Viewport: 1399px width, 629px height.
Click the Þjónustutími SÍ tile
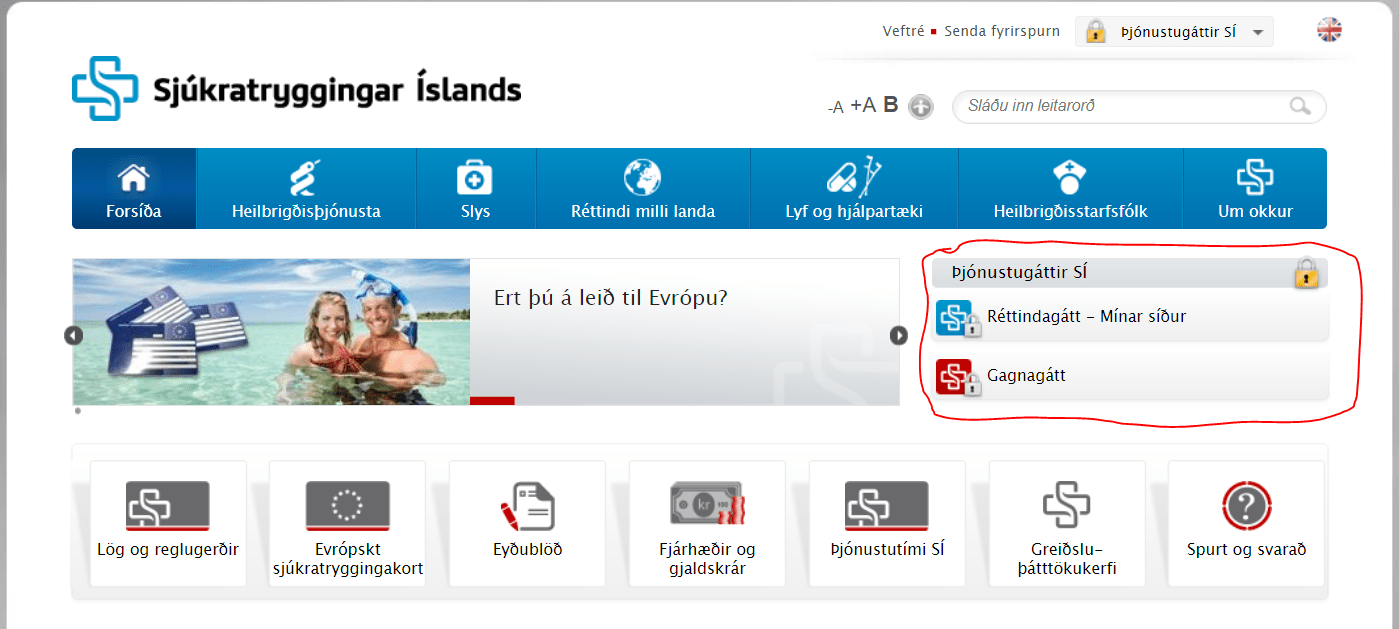(x=887, y=523)
